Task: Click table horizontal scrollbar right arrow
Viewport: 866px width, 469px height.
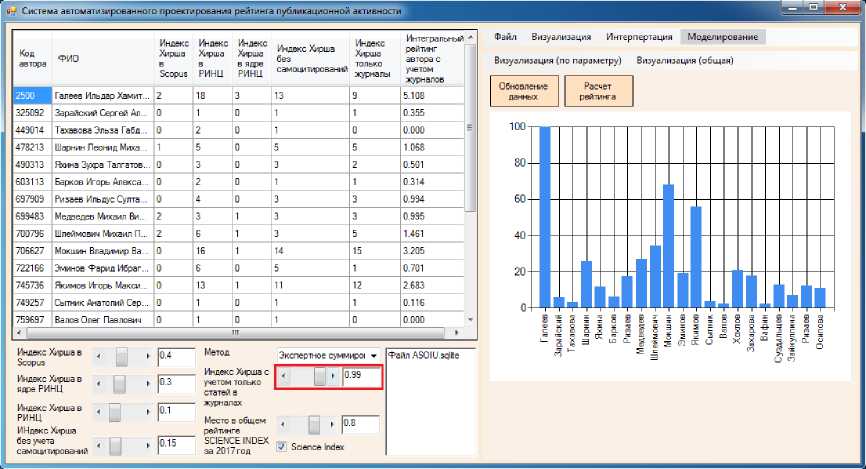Action: click(x=458, y=332)
